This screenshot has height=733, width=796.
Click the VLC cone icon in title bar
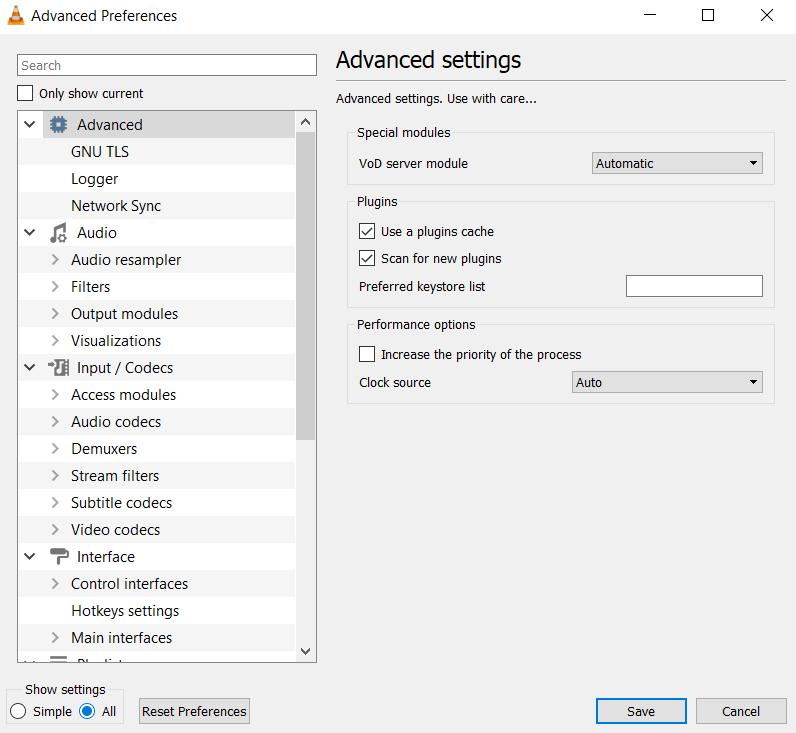pos(16,16)
